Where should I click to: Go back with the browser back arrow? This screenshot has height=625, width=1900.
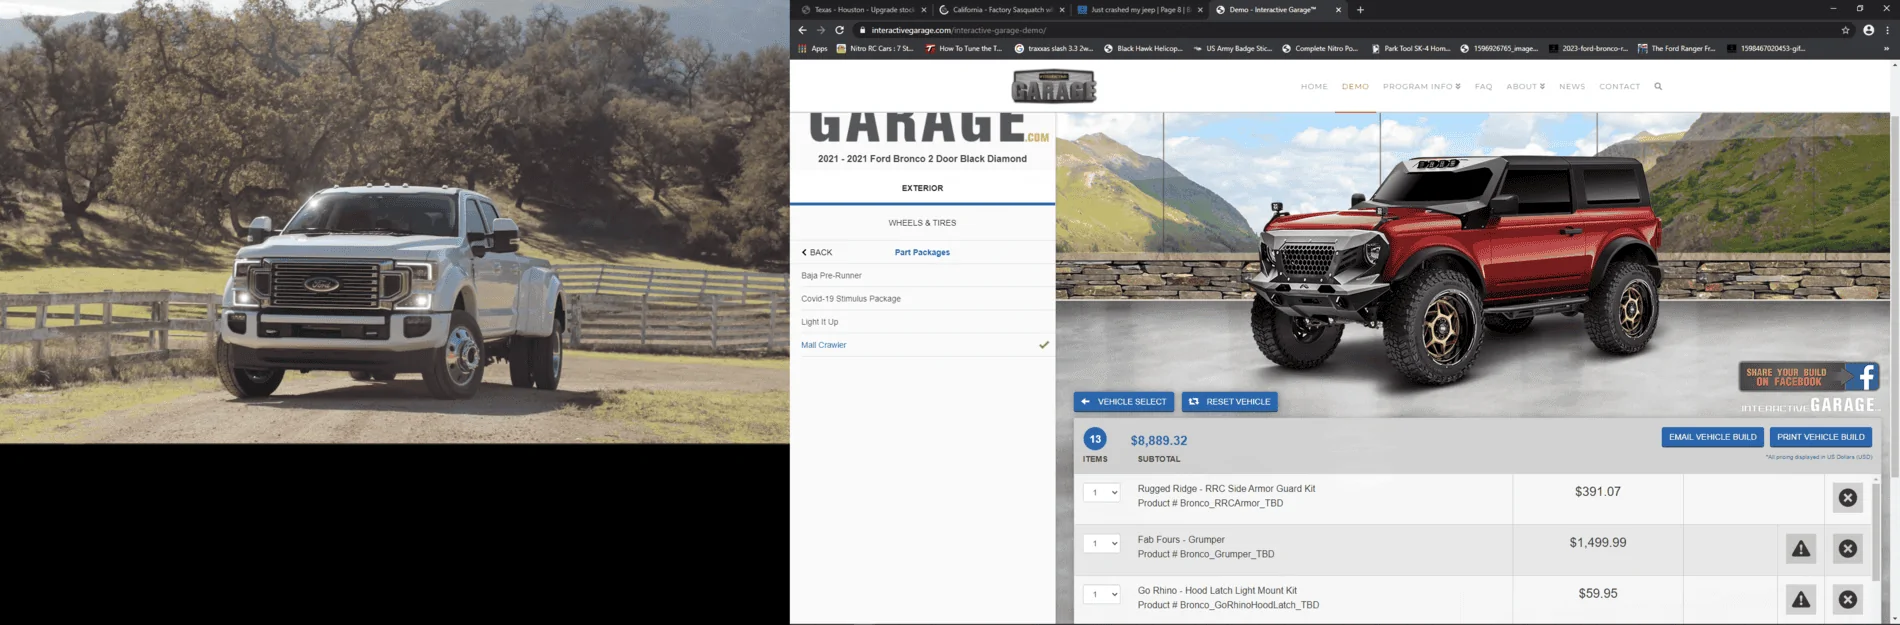(802, 30)
